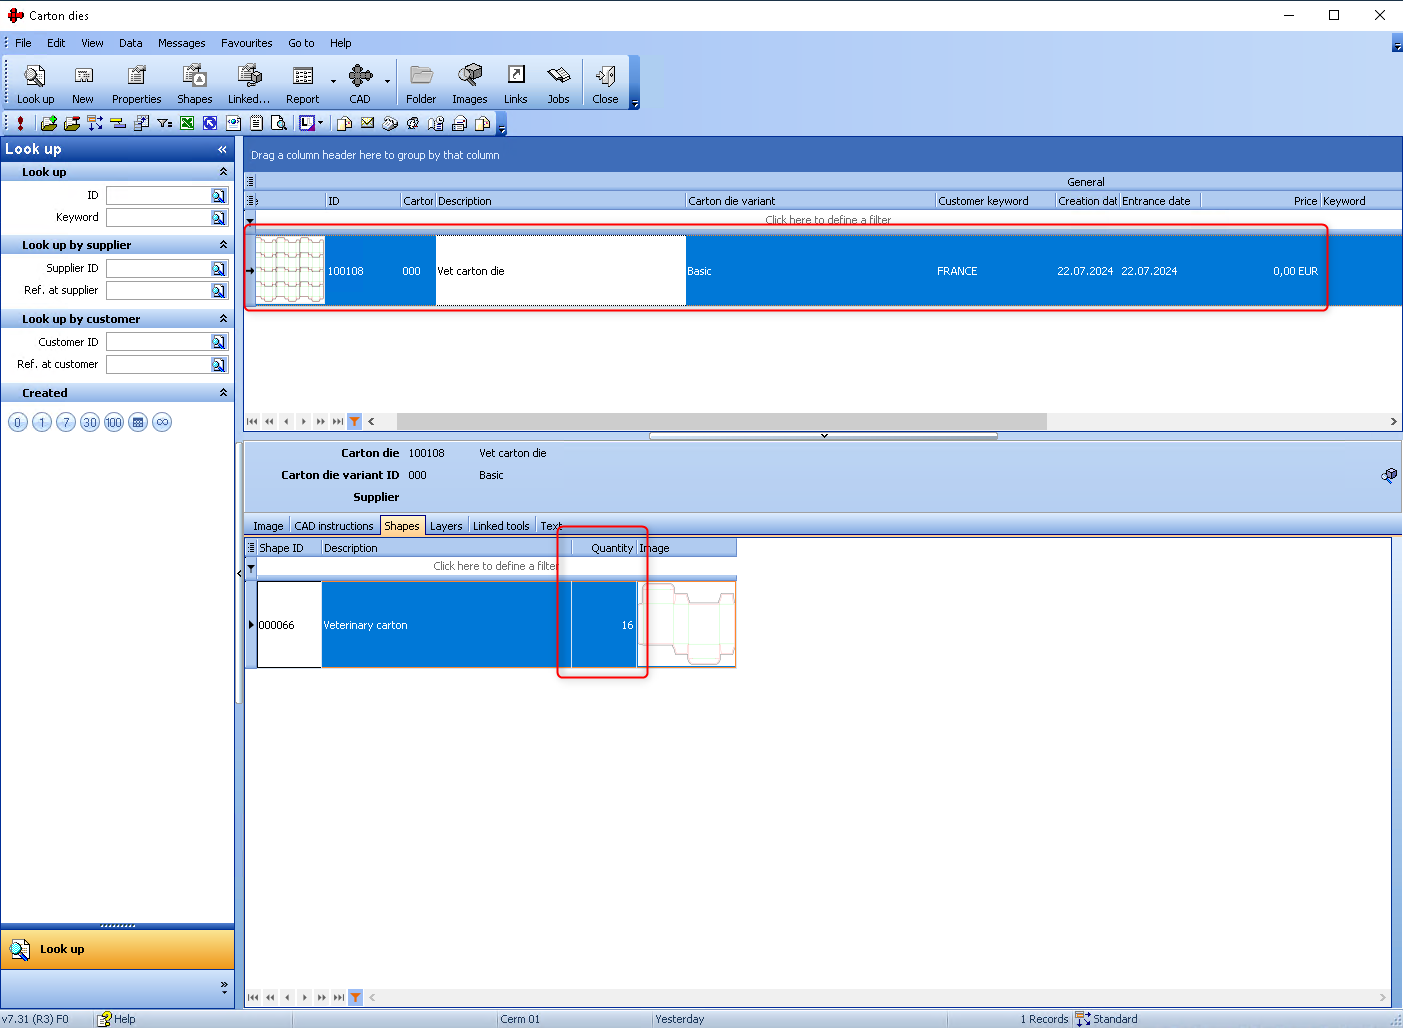Click the Vet carton die thumbnail image

pos(290,270)
